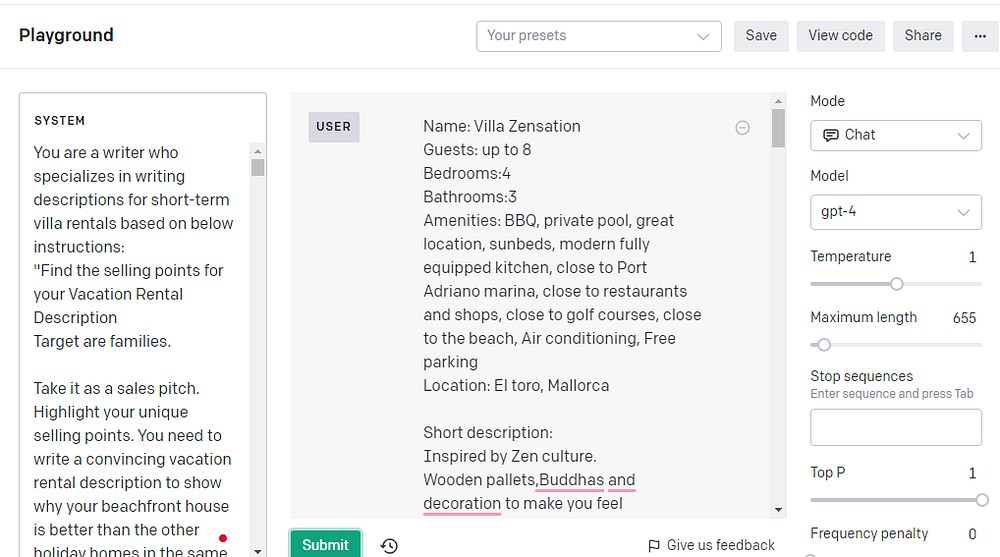Open the Model dropdown showing gpt-4
This screenshot has width=1000, height=557.
(895, 212)
